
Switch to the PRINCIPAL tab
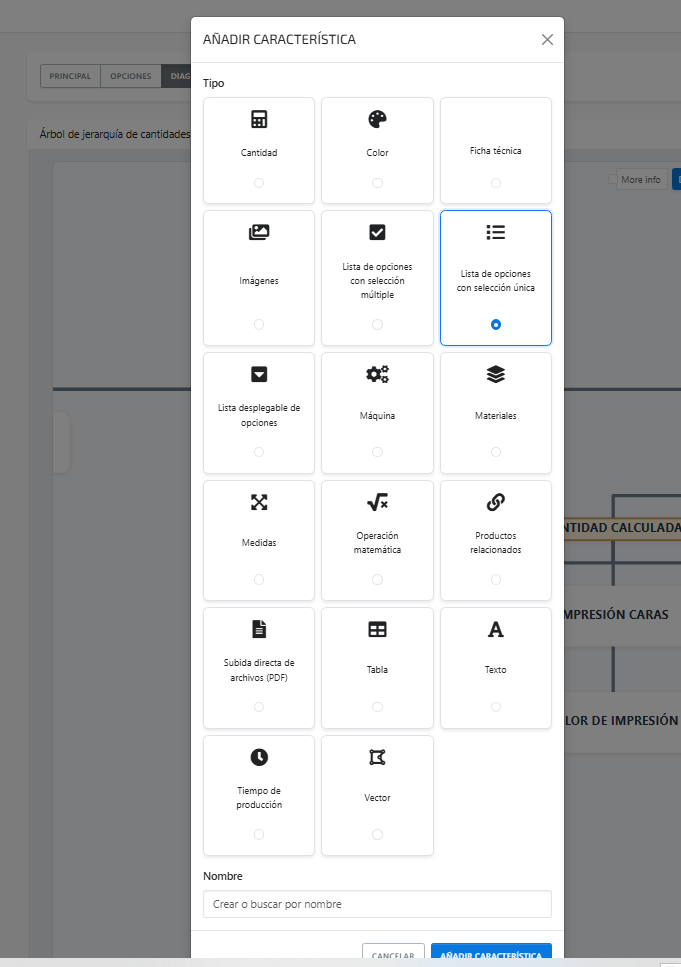70,76
